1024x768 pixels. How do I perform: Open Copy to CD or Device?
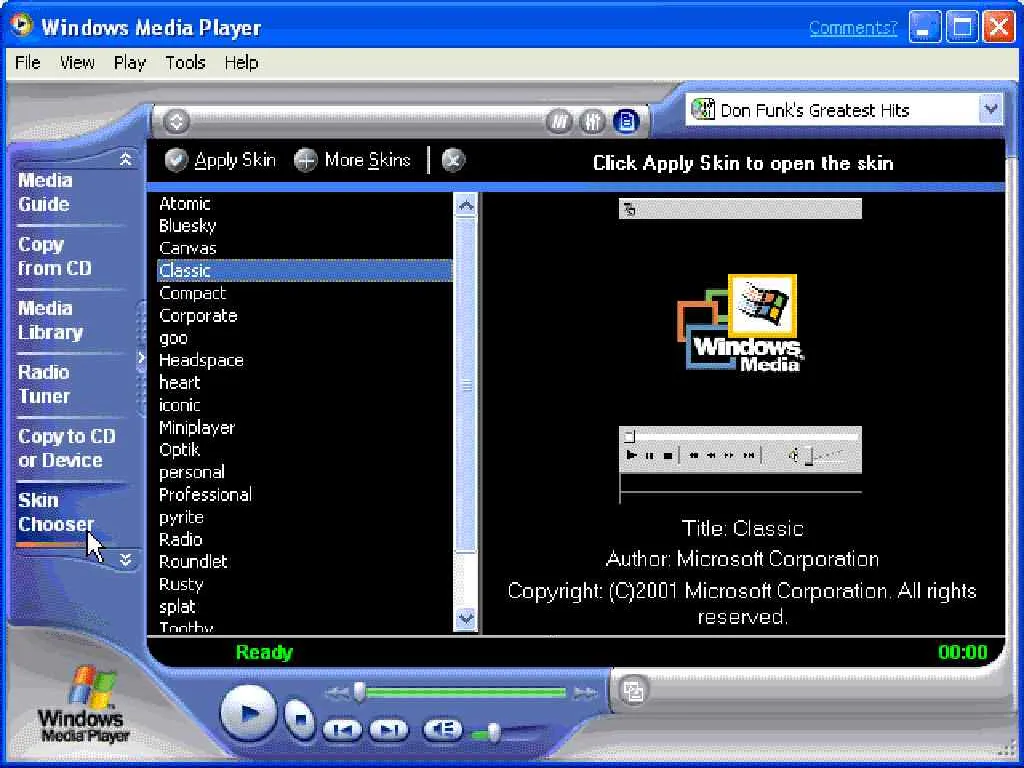pyautogui.click(x=67, y=448)
